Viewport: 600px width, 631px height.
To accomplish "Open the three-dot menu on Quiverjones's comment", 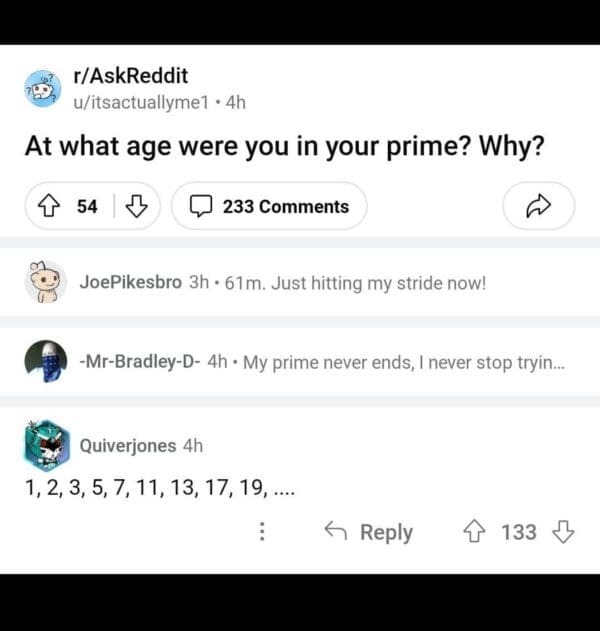I will tap(262, 532).
